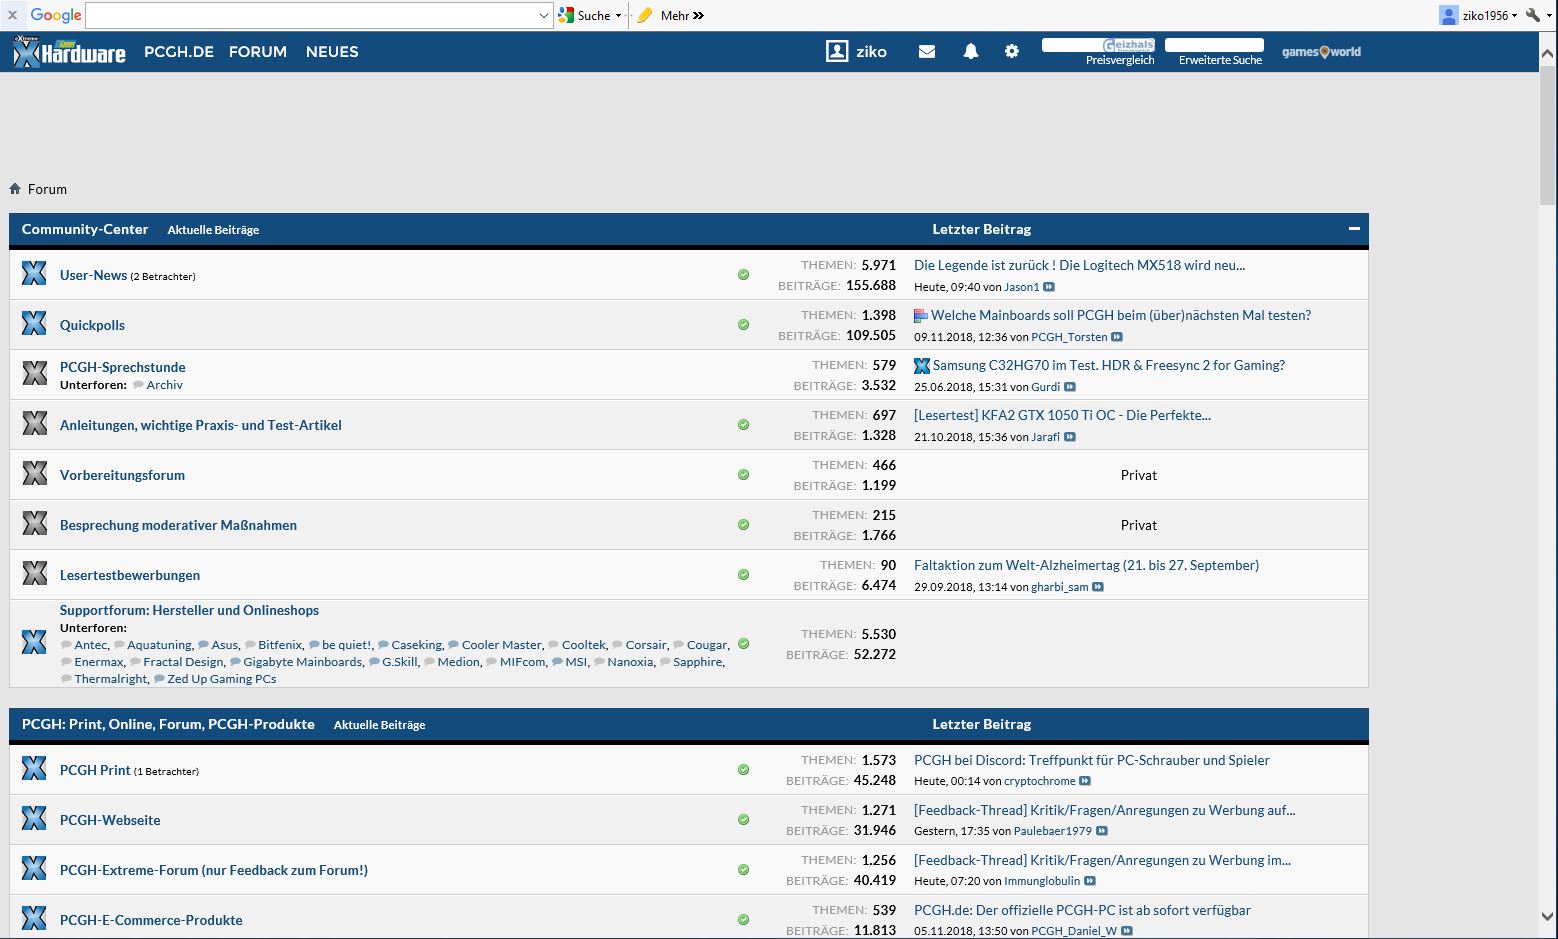Click the page scrollbar up arrow
1558x939 pixels.
tap(1547, 53)
